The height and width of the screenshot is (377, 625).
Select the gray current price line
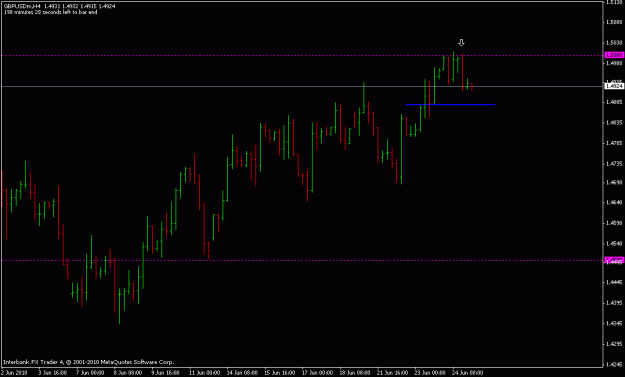[x=301, y=86]
